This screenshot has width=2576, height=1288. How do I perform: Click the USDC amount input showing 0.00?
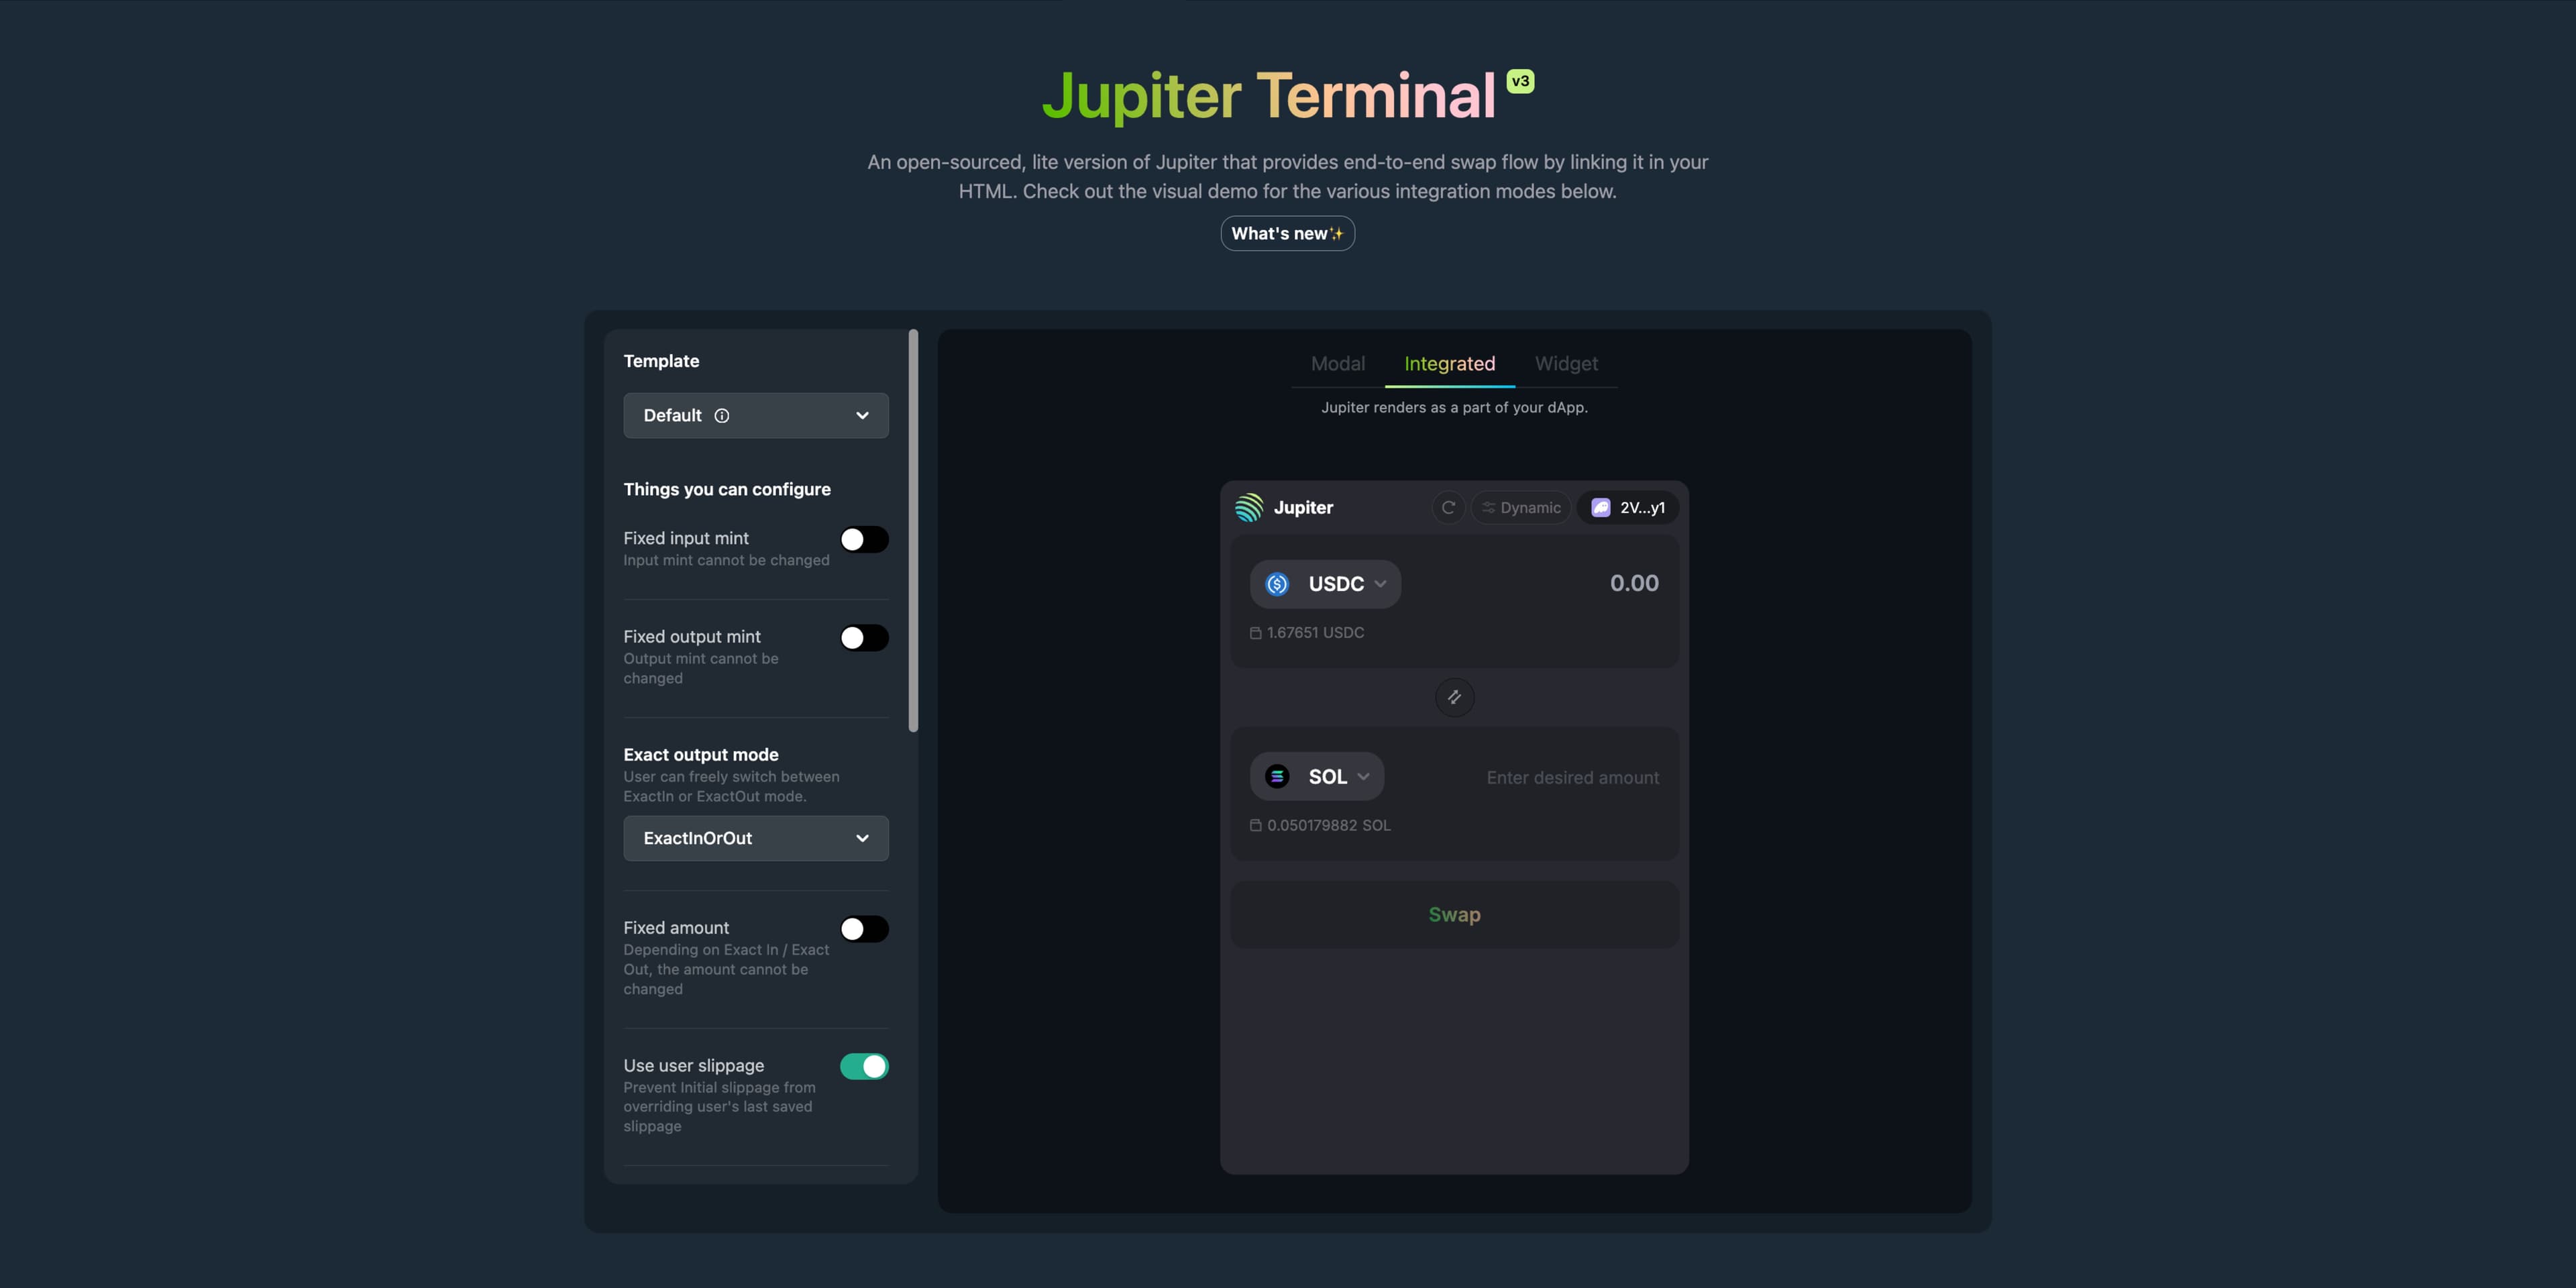(1634, 583)
